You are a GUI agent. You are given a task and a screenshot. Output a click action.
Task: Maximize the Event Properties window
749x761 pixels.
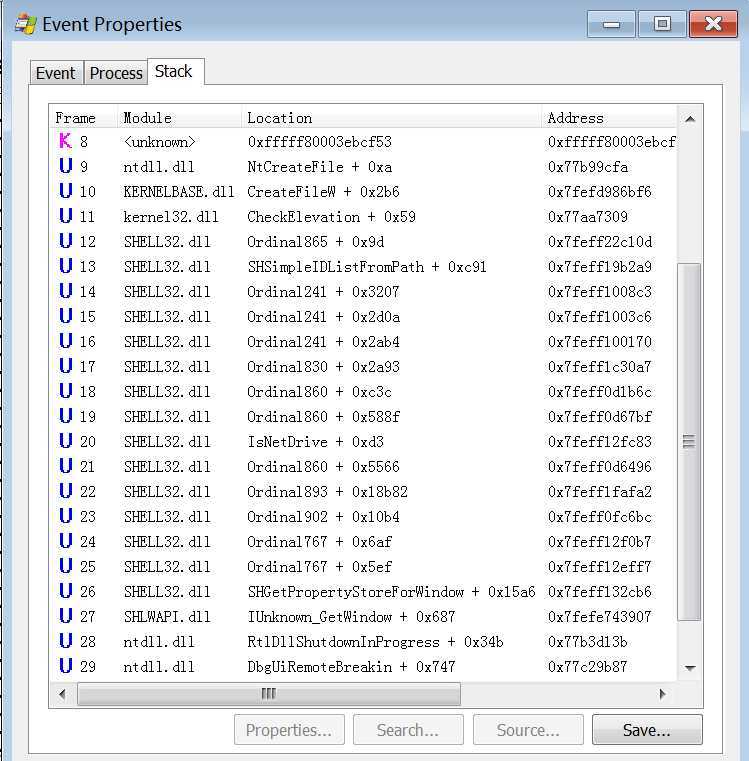(x=662, y=24)
